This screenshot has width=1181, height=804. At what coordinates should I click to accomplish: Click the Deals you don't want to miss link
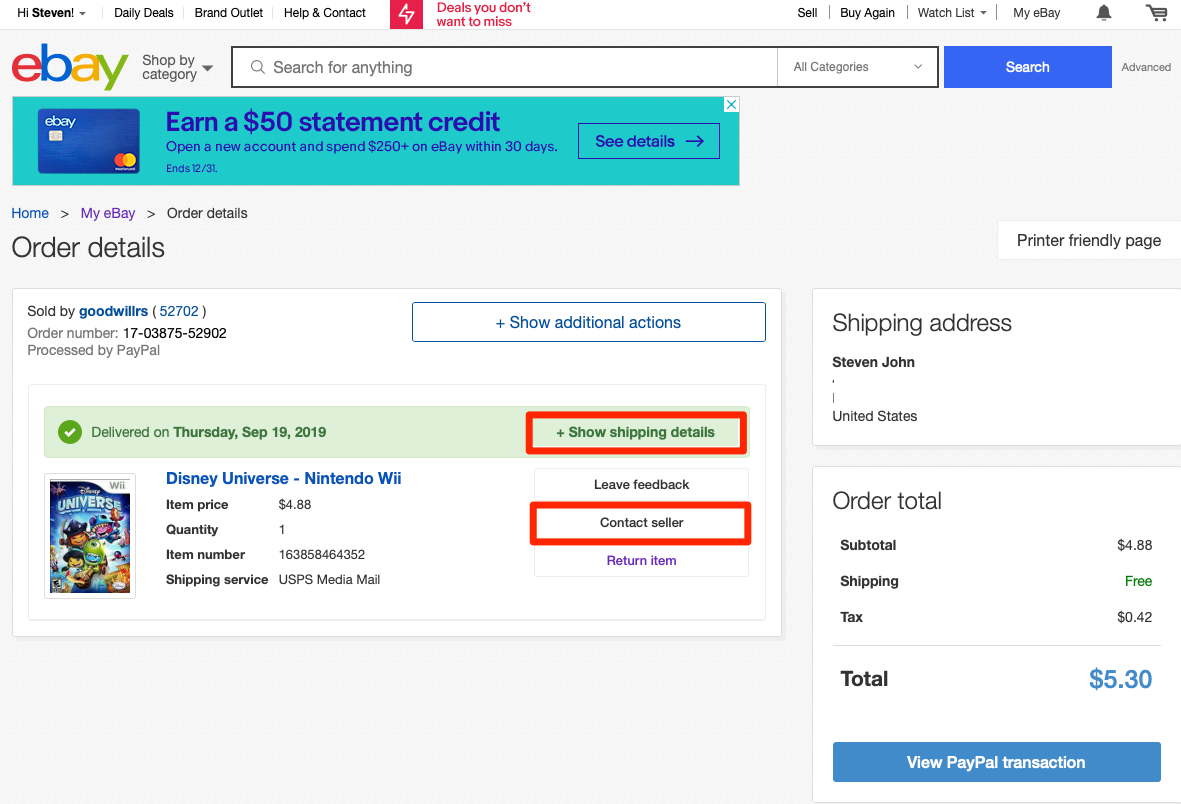[483, 14]
